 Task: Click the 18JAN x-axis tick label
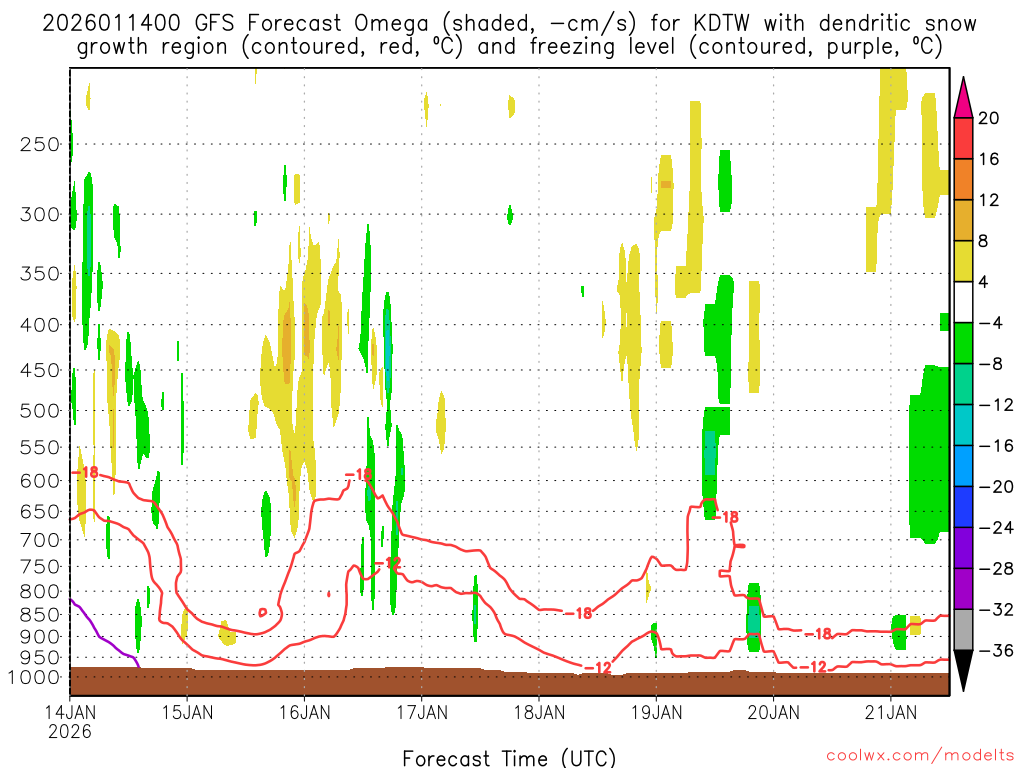click(539, 712)
